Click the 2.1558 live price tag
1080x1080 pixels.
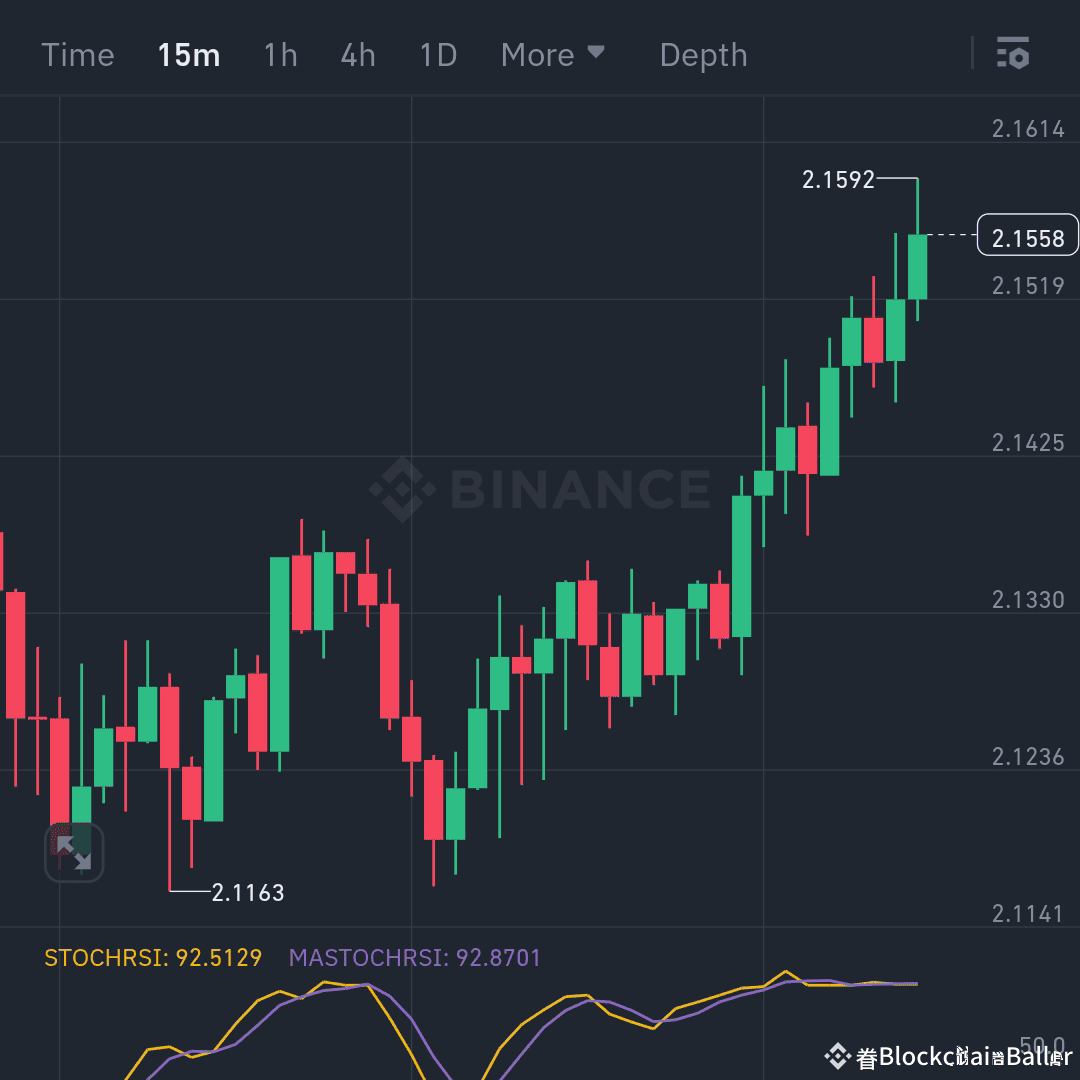coord(1027,236)
